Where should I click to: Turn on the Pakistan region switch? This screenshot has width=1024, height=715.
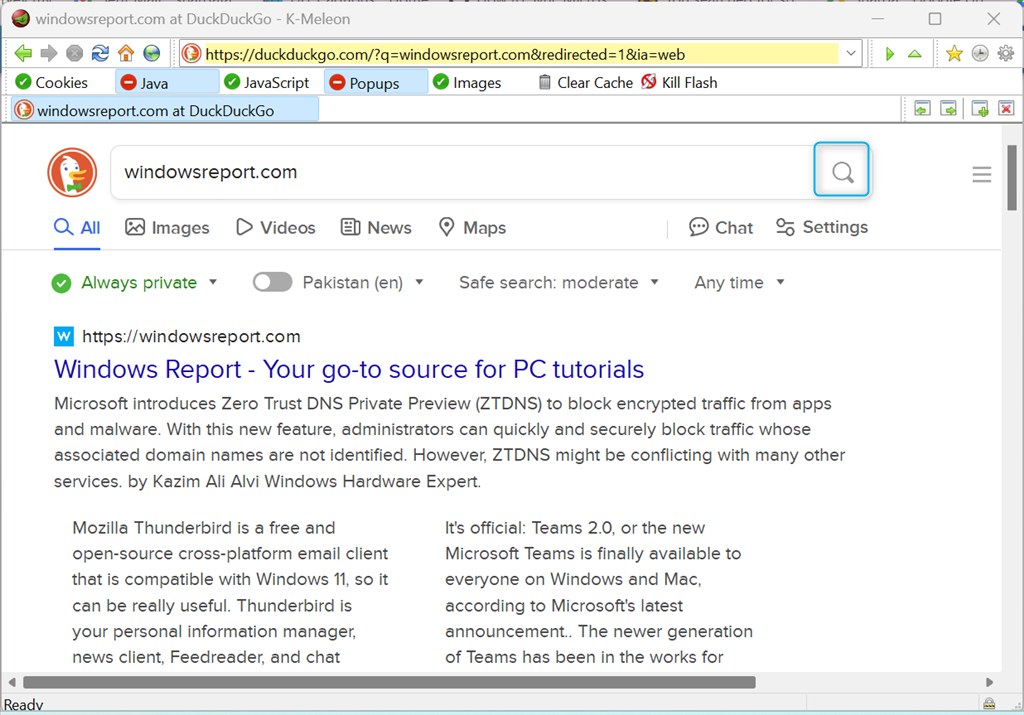[272, 282]
